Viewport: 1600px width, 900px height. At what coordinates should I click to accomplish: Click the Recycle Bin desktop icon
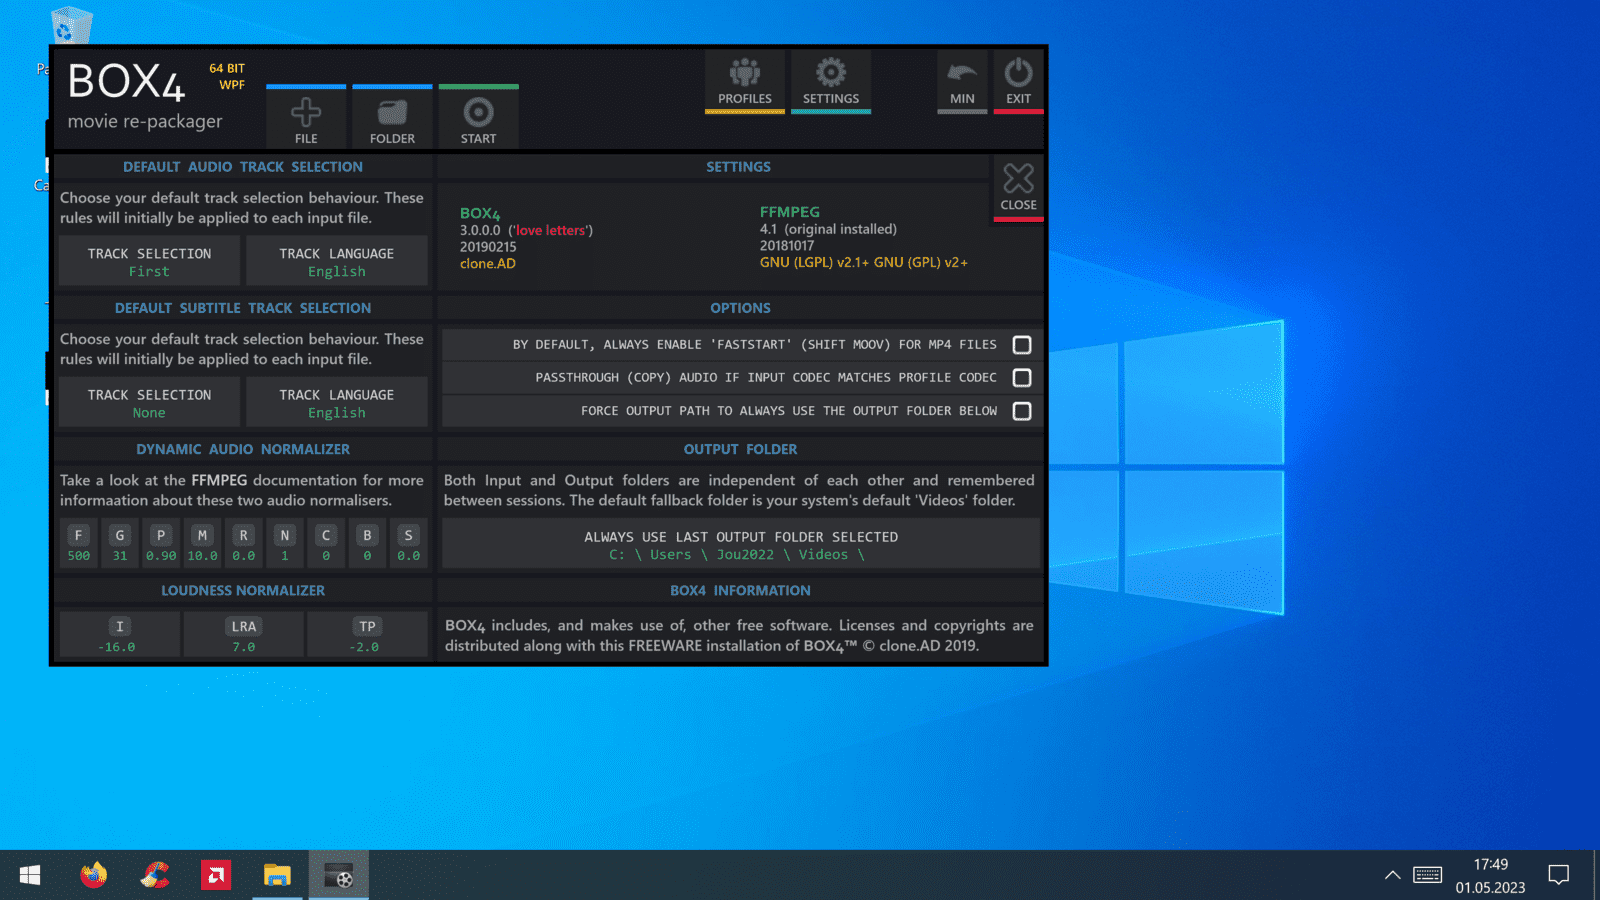[x=70, y=25]
